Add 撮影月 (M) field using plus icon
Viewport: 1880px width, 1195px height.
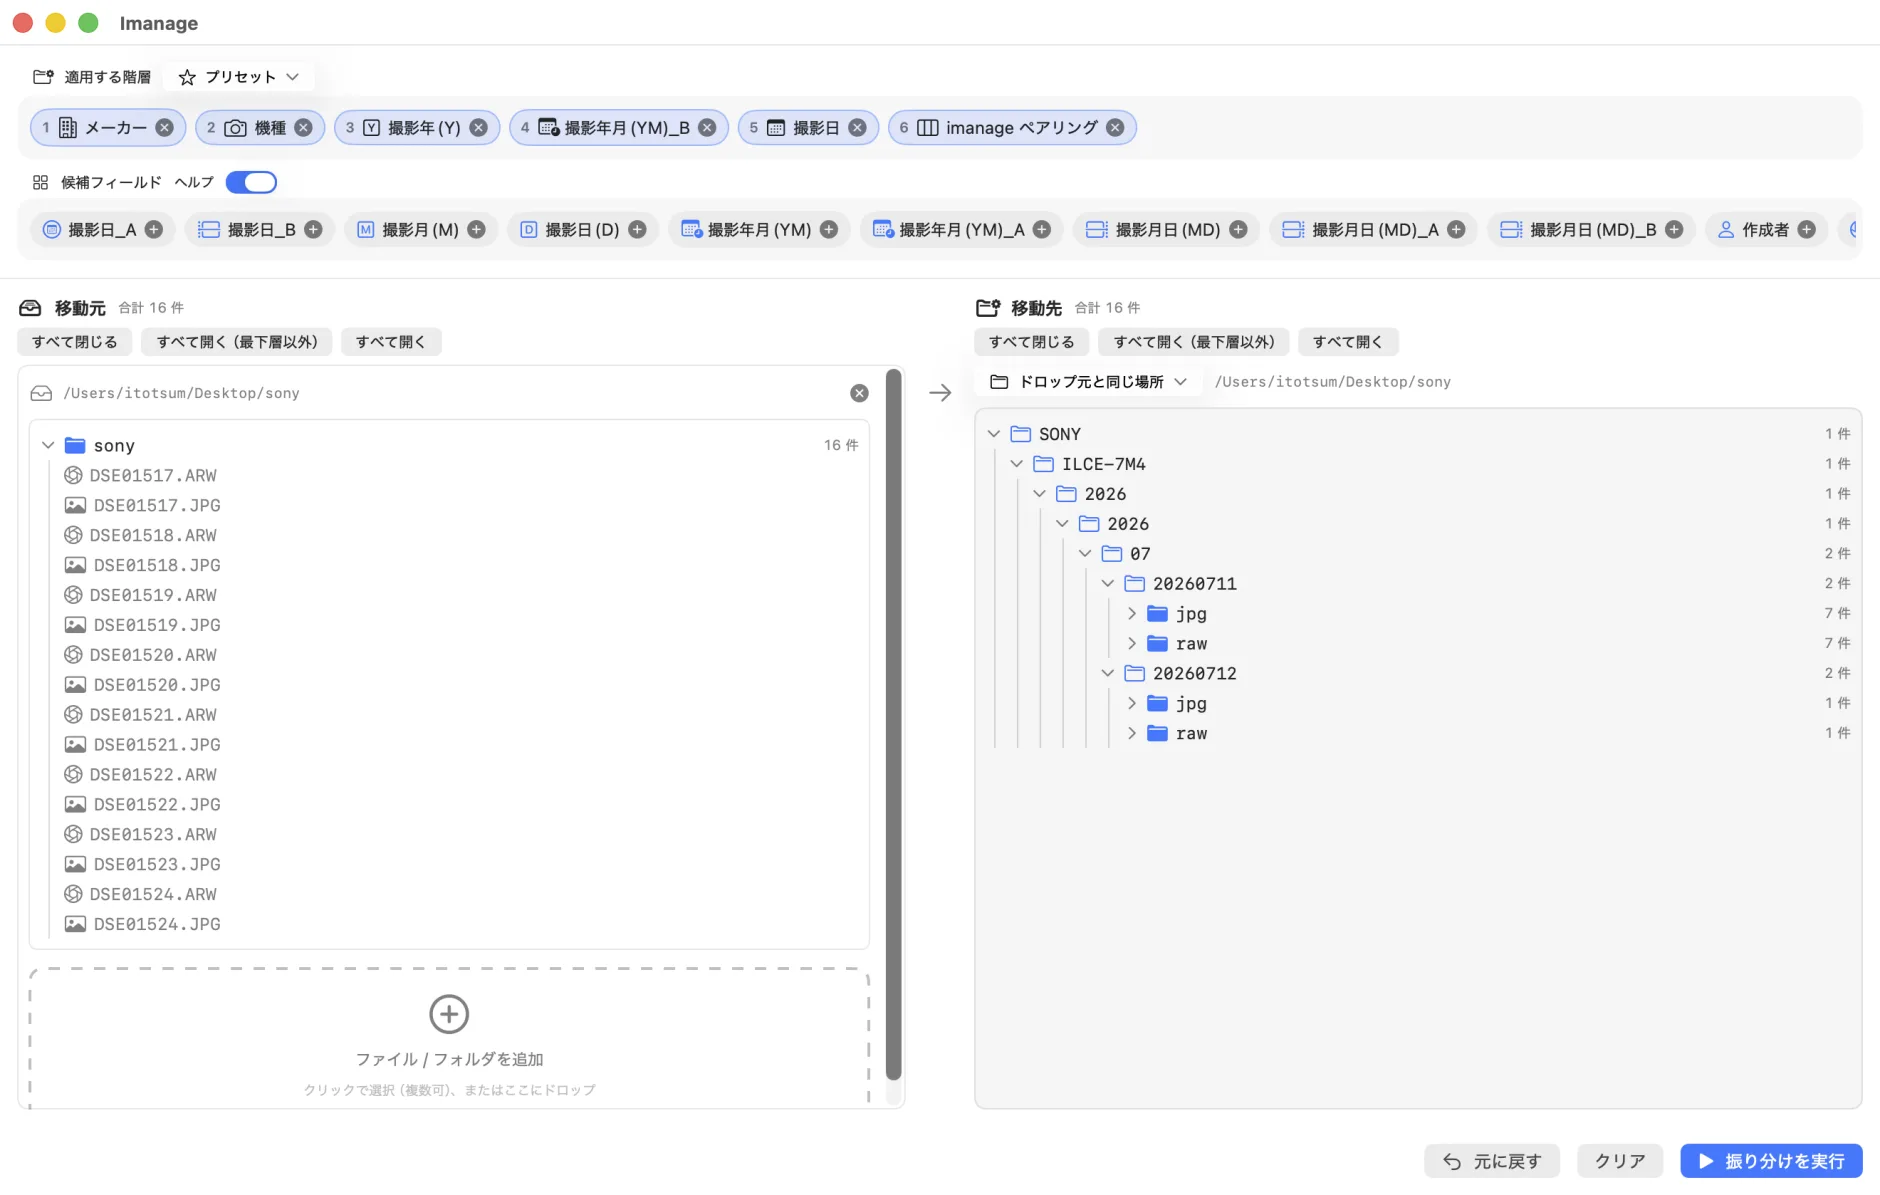(x=476, y=230)
